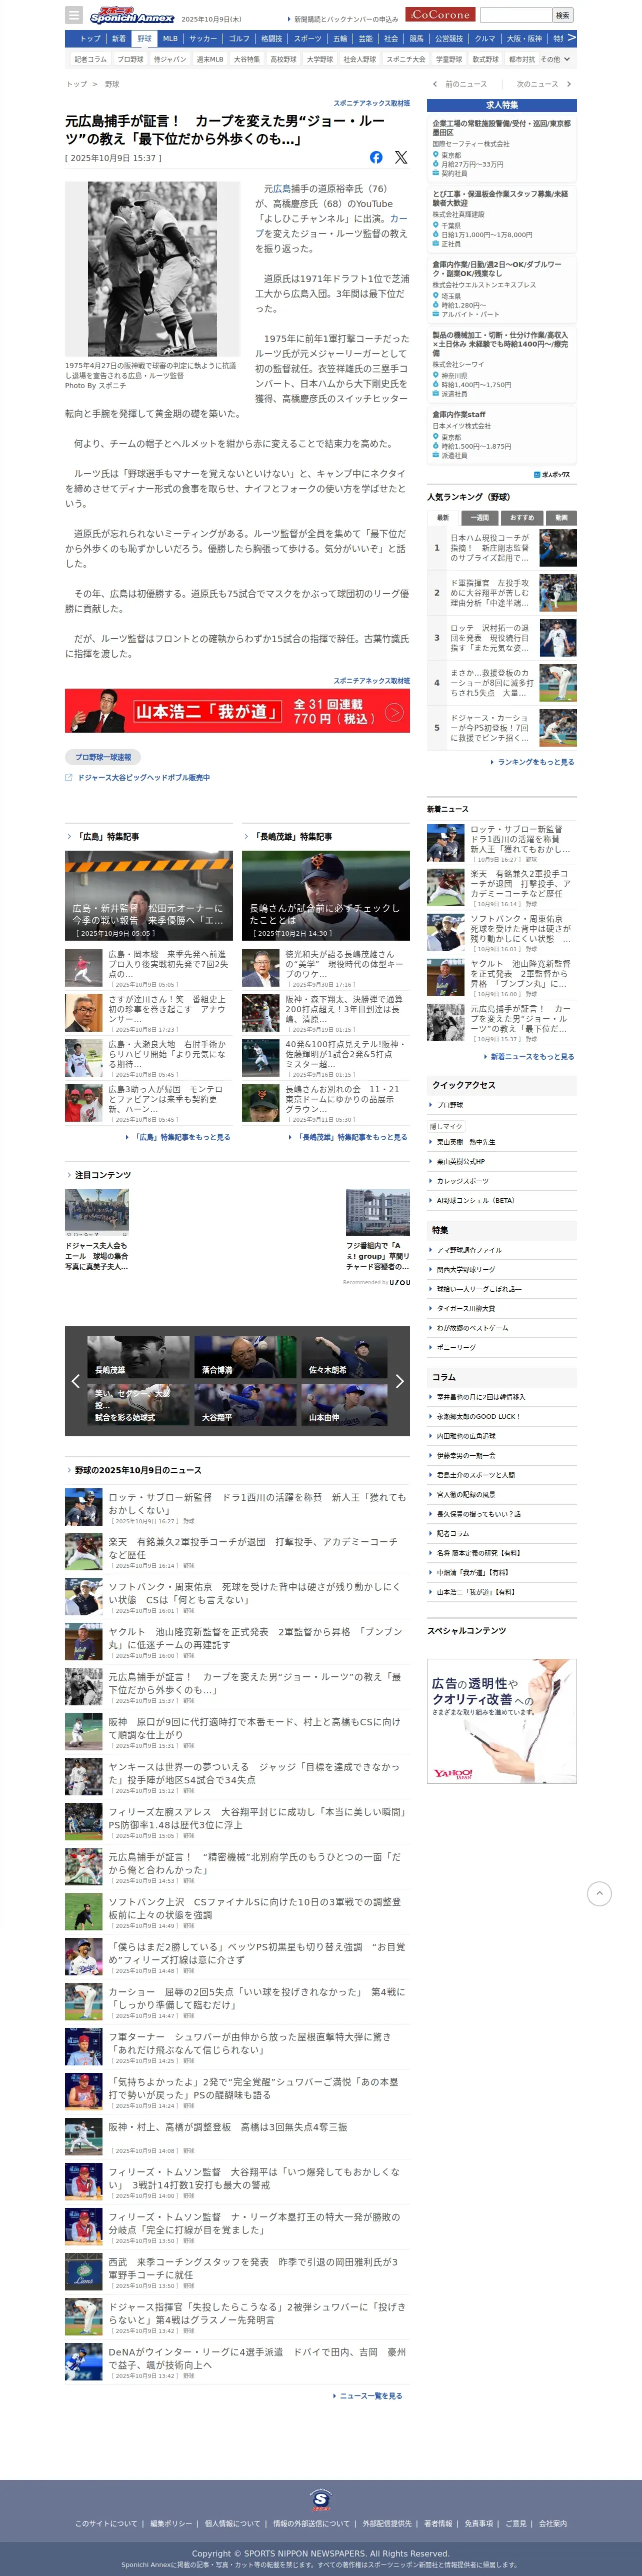Click the 編集ポリシー footer link

pos(171,2523)
